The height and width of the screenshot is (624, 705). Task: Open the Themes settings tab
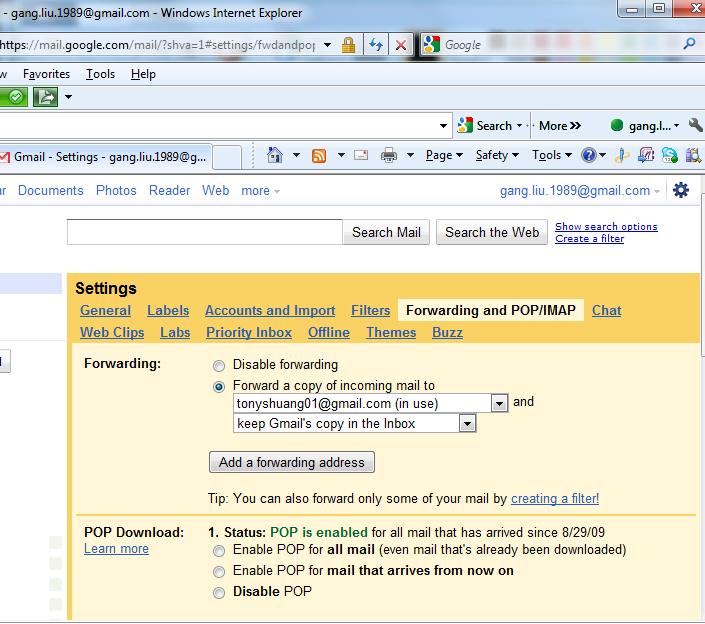[x=391, y=332]
